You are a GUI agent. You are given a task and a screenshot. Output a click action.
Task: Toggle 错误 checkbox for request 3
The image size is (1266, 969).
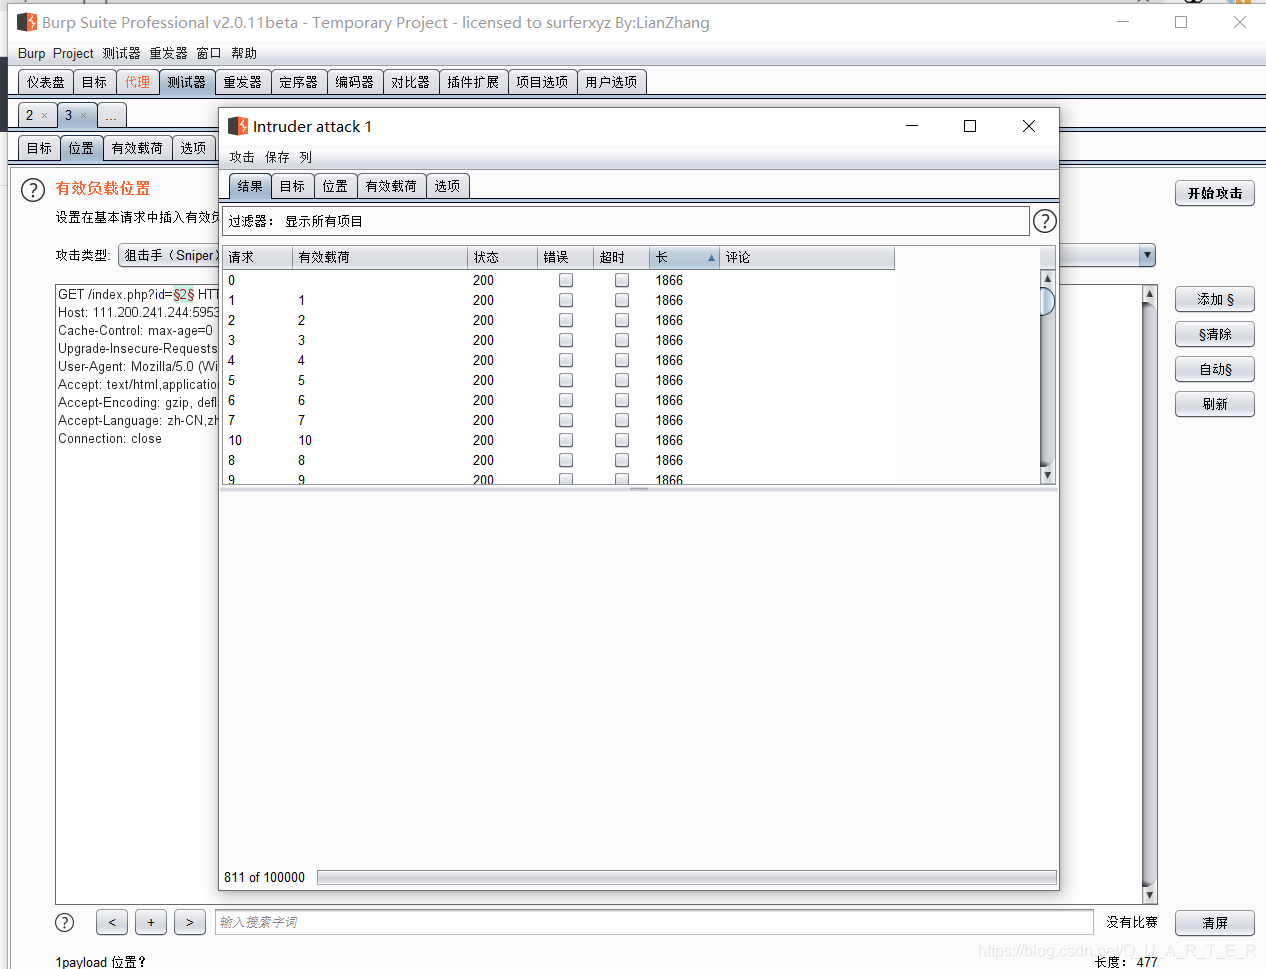click(x=566, y=340)
